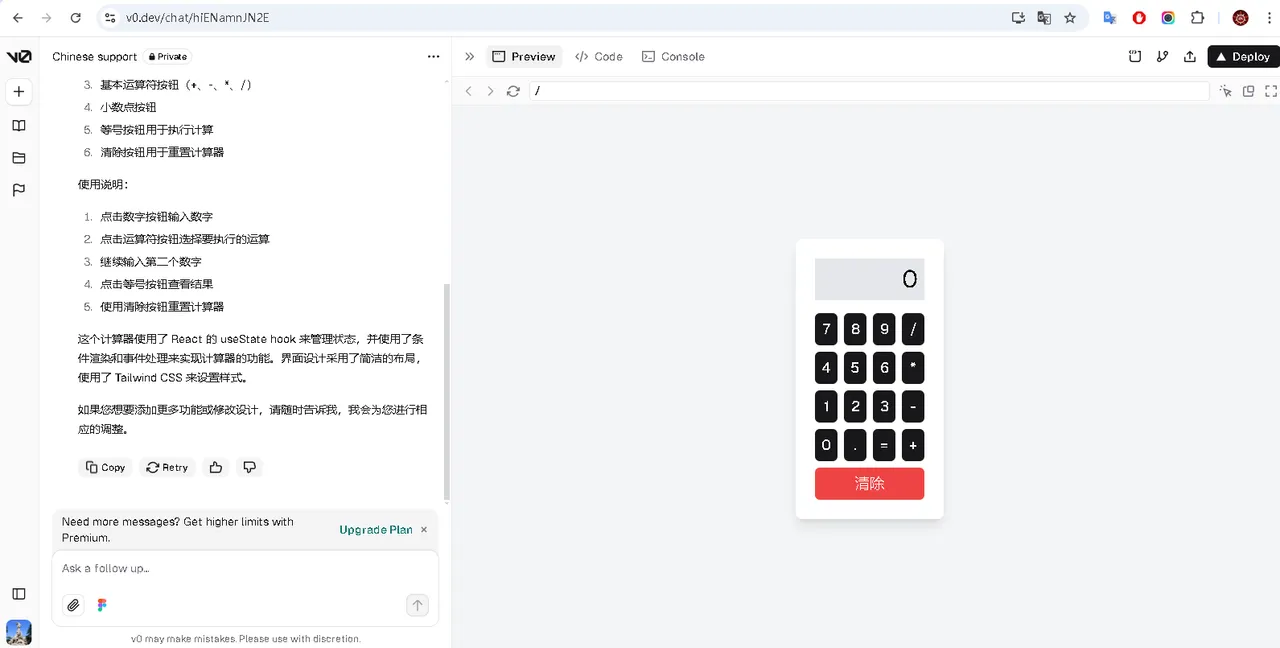Click calculator button 8

point(855,329)
